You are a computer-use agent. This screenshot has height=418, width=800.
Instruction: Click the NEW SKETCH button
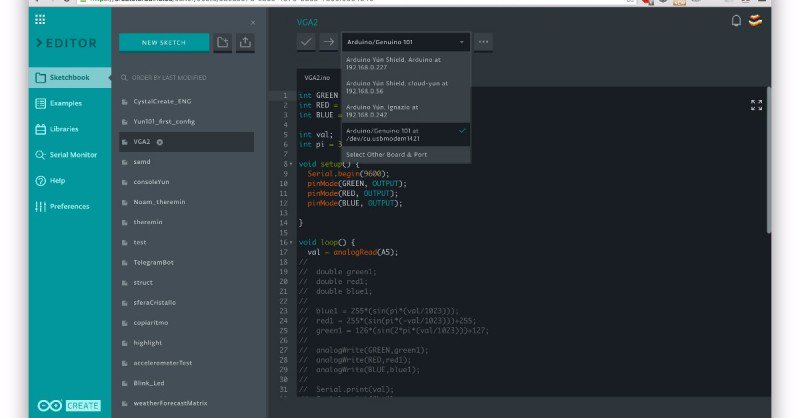(164, 42)
